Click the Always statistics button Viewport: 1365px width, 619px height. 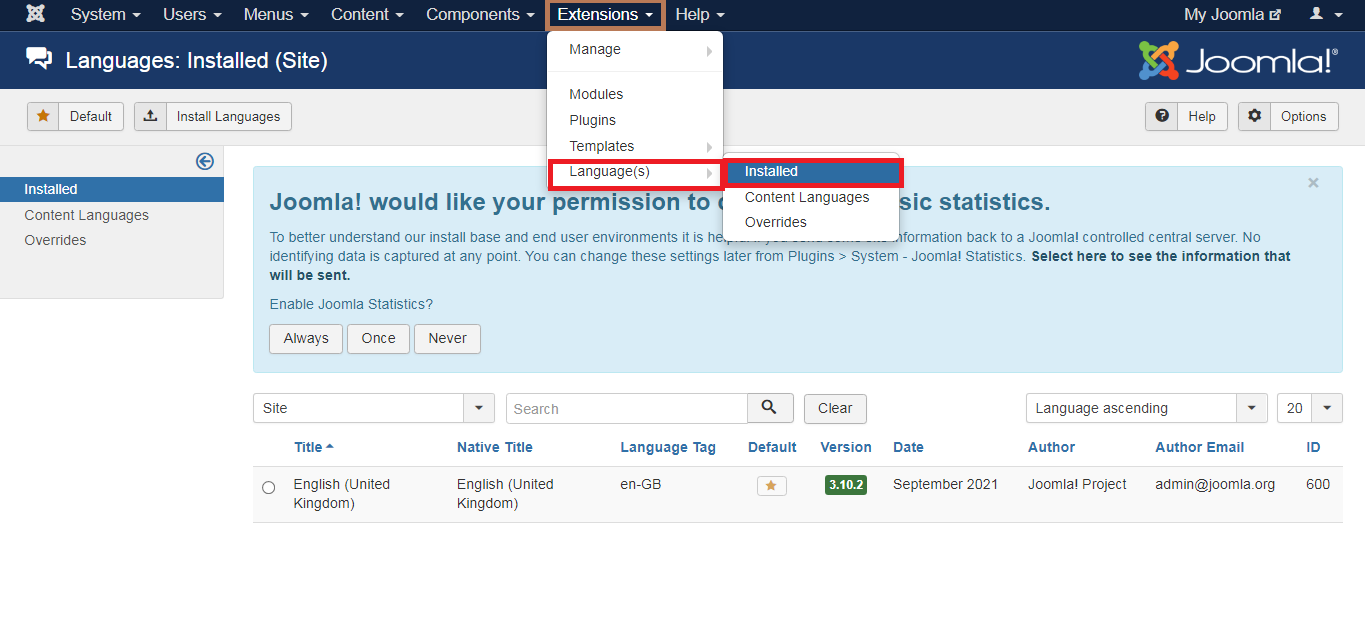(x=306, y=338)
